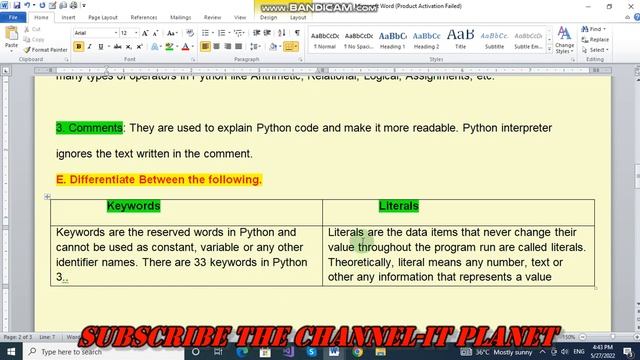Click the Shading paint bucket button
The image size is (640, 360).
[273, 47]
